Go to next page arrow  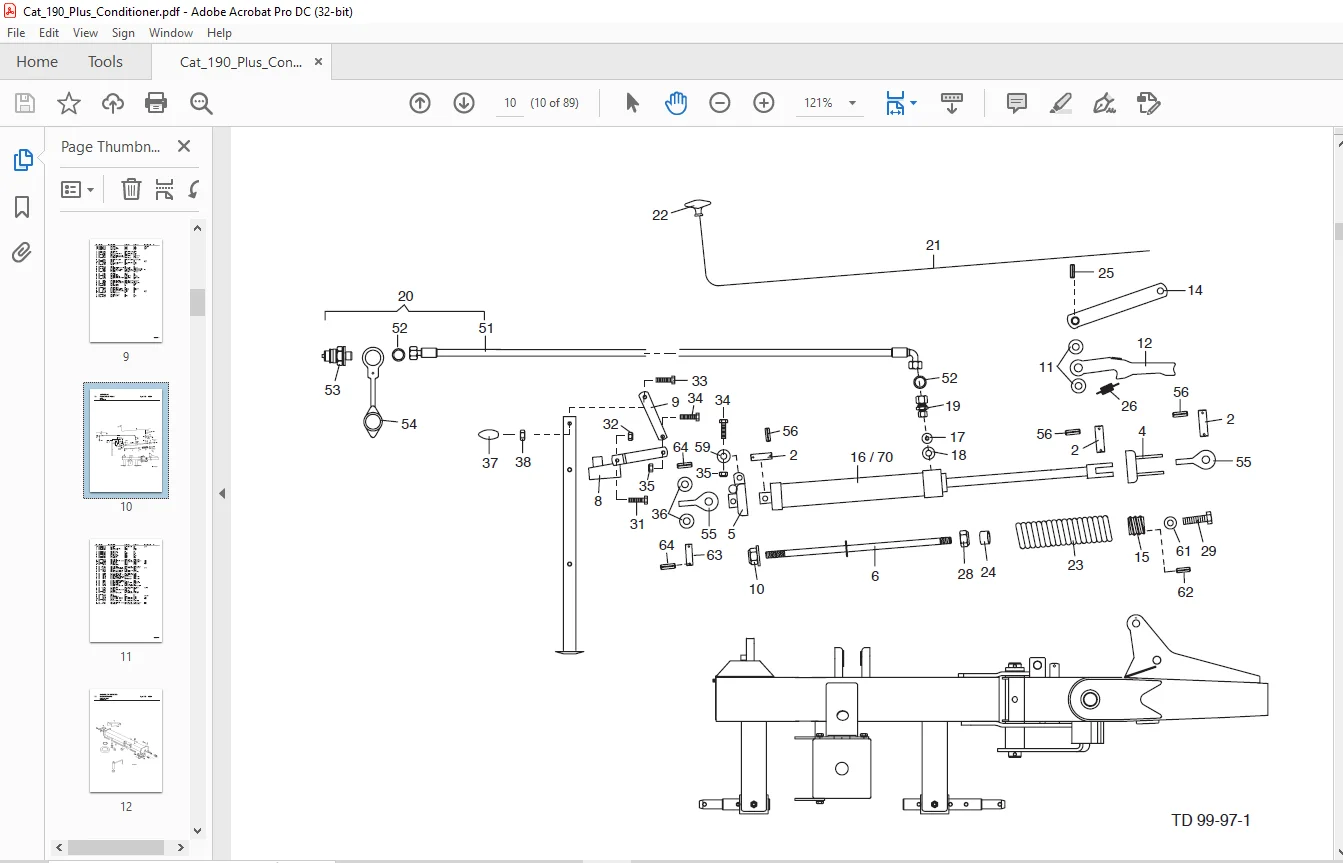[464, 103]
